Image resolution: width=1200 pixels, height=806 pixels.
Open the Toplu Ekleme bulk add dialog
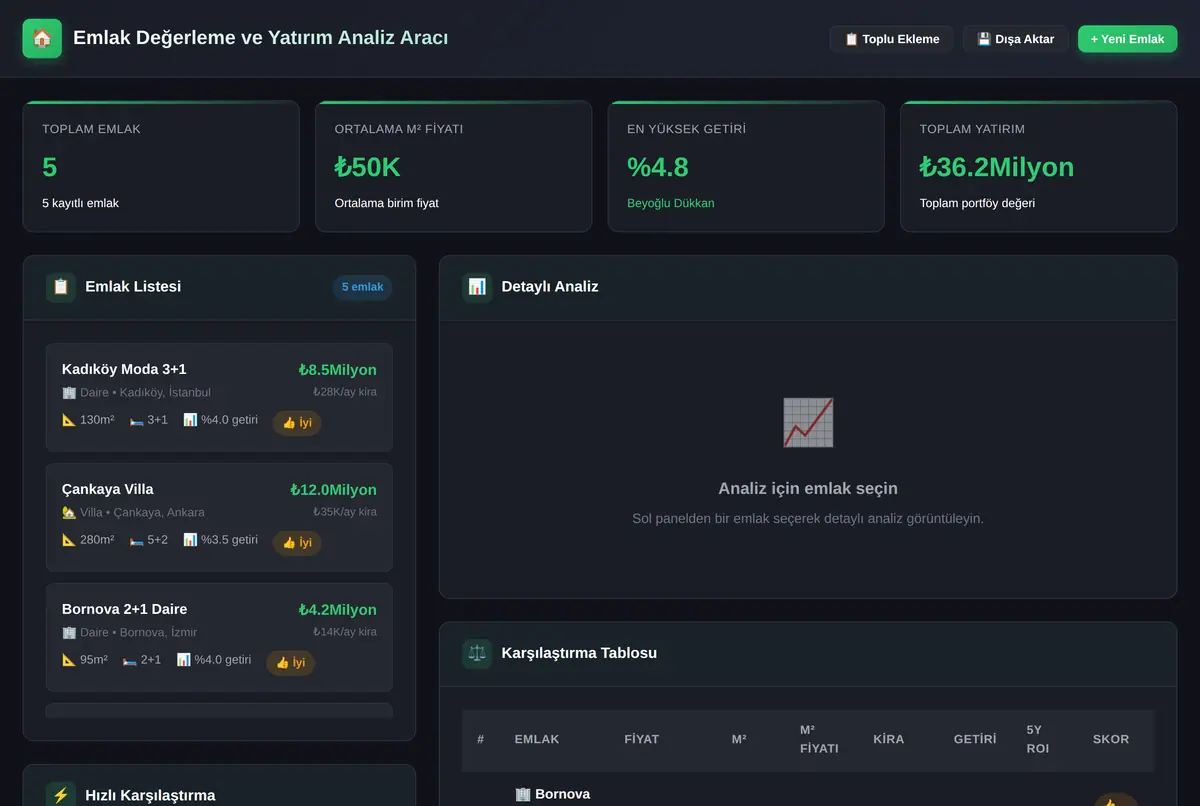(891, 39)
